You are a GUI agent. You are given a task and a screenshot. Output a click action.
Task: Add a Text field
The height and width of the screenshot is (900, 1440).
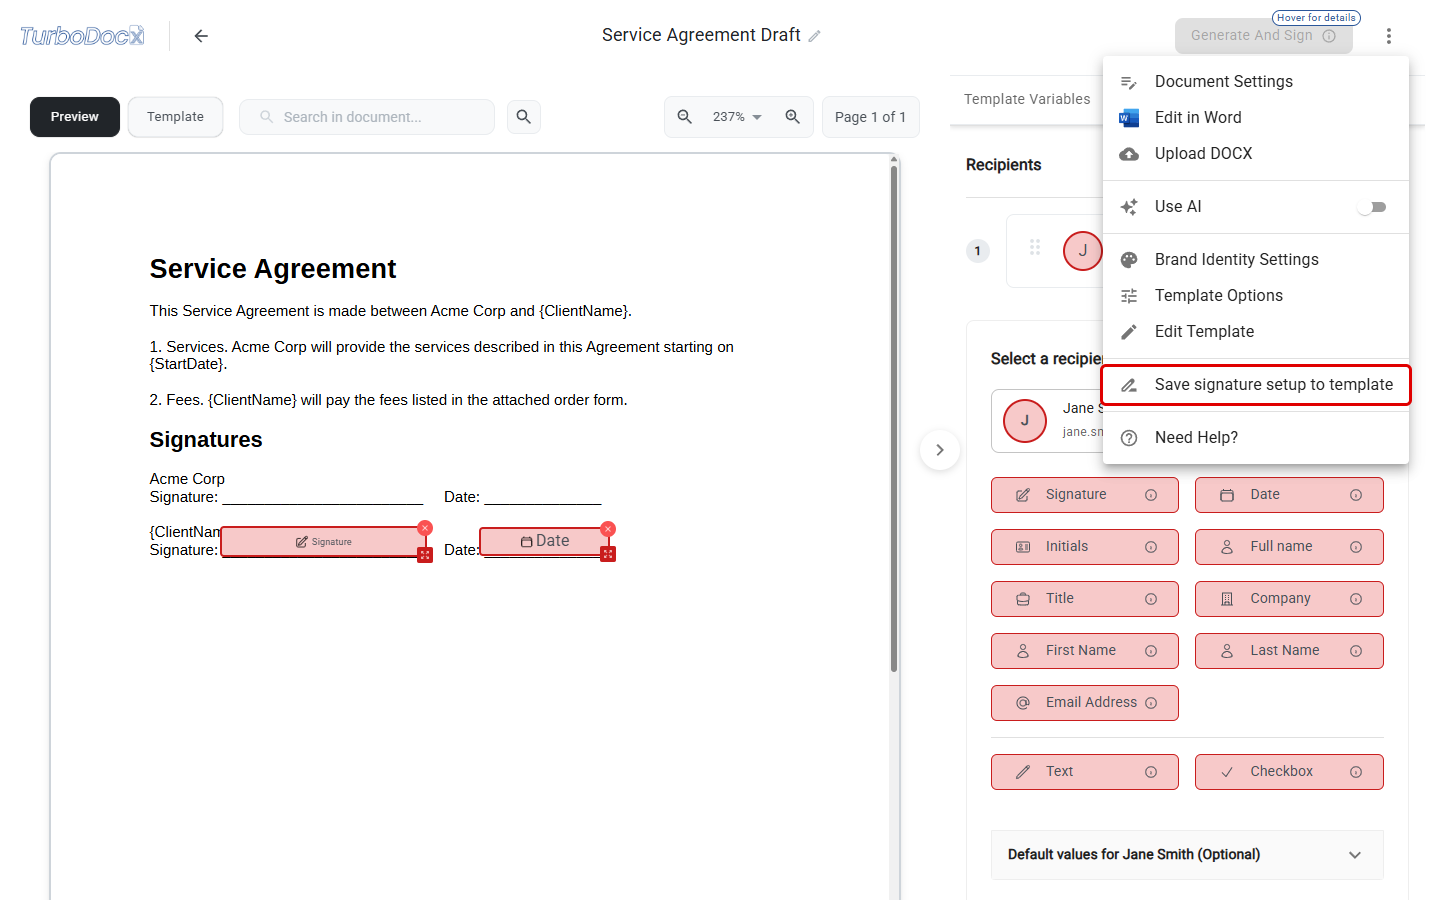(1085, 772)
